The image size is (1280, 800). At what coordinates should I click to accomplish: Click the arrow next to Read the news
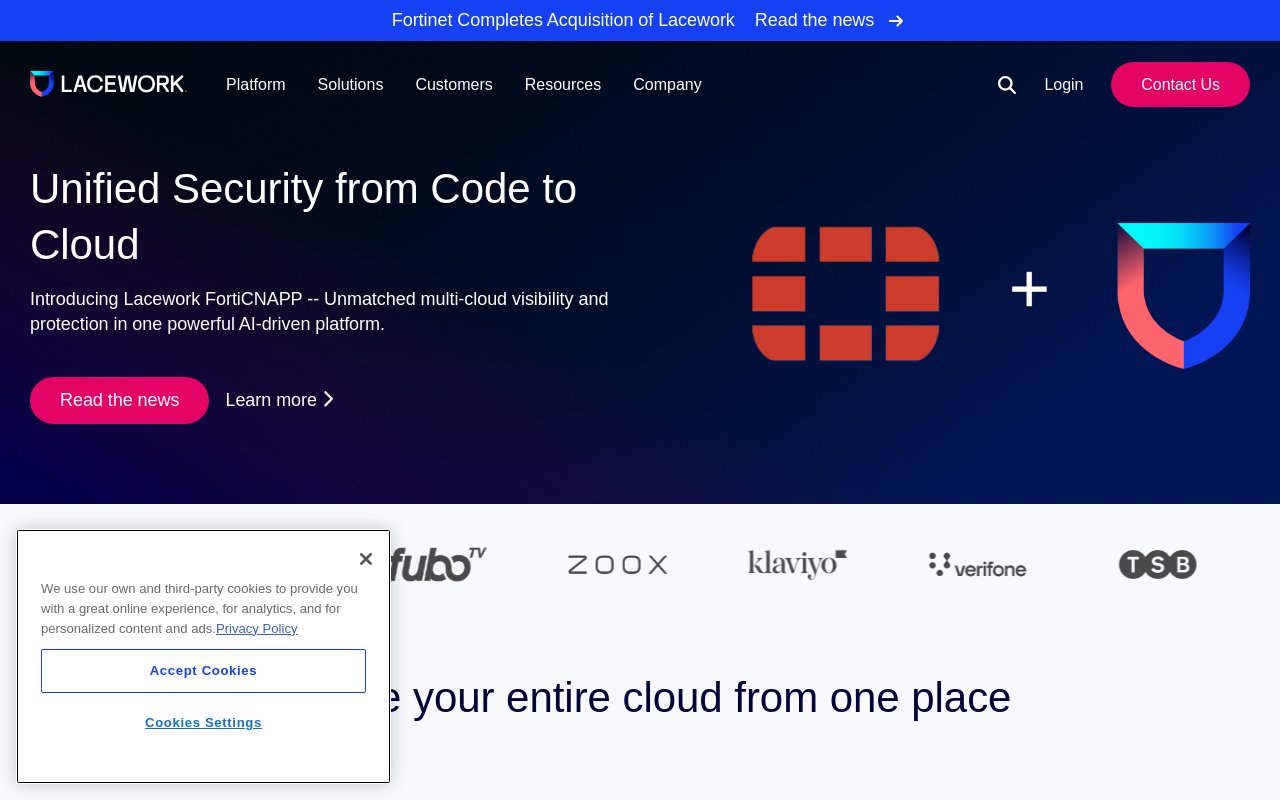[x=896, y=20]
